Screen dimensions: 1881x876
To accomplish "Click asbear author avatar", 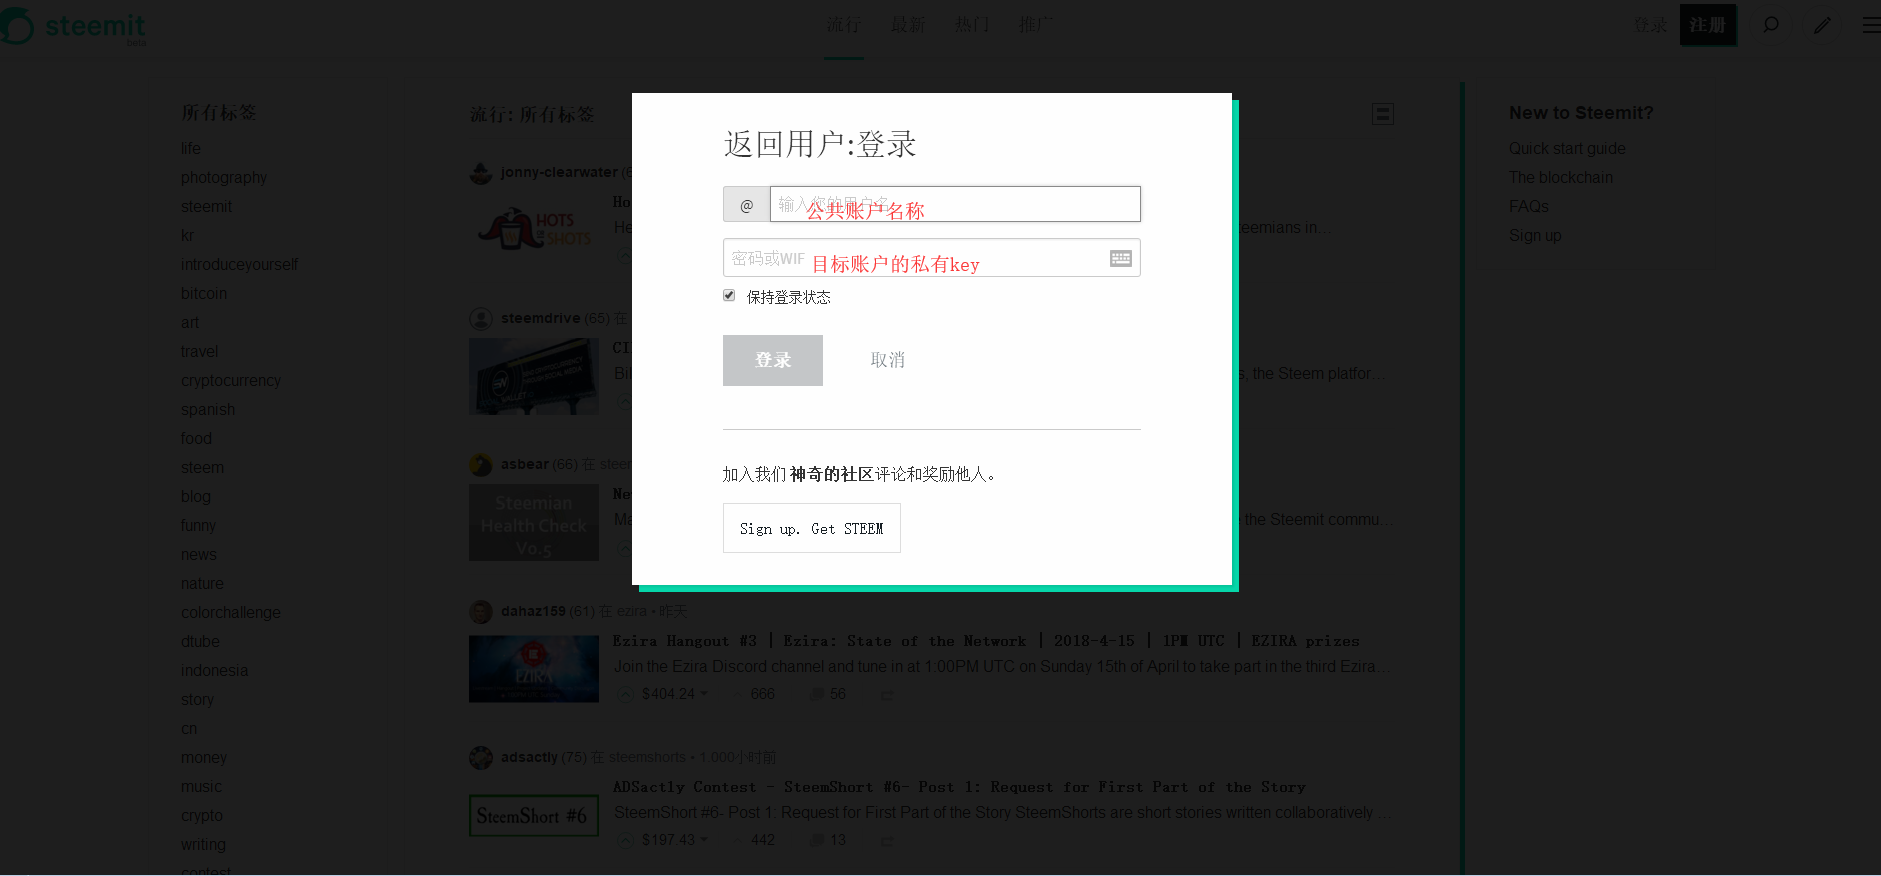I will pos(481,465).
